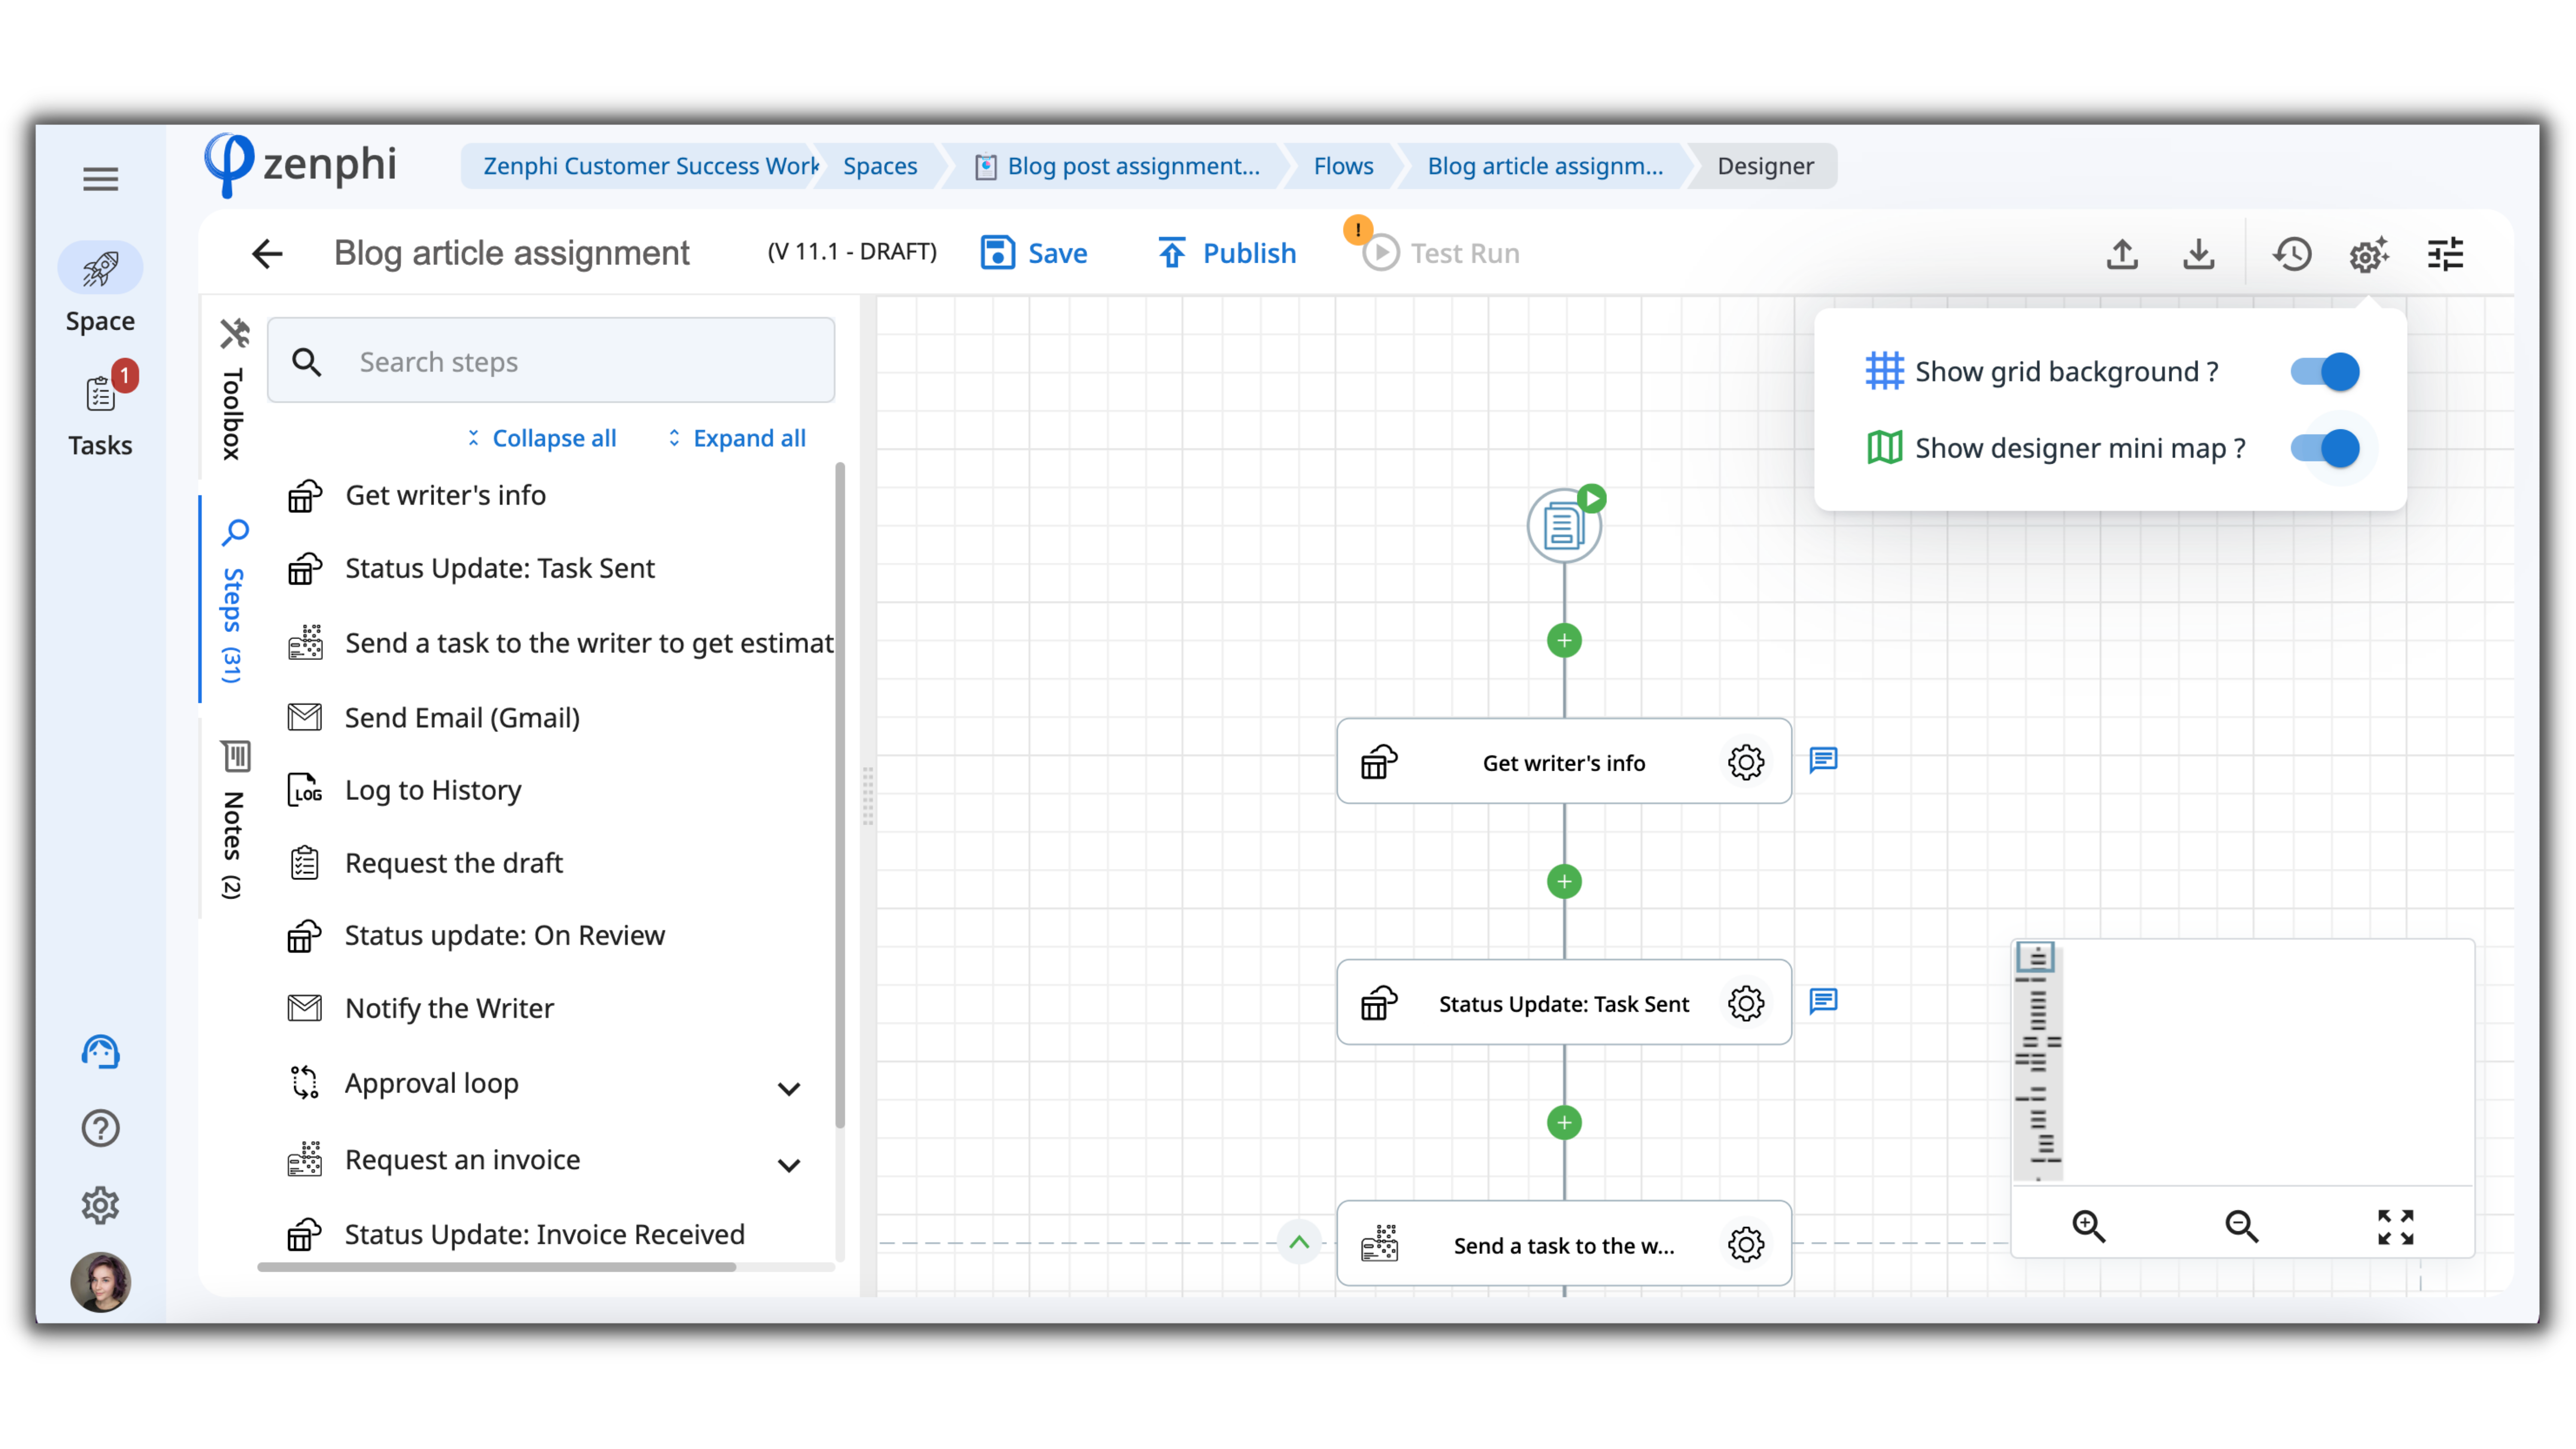The height and width of the screenshot is (1449, 2576).
Task: Open the Notes (2) side tab
Action: coord(234,820)
